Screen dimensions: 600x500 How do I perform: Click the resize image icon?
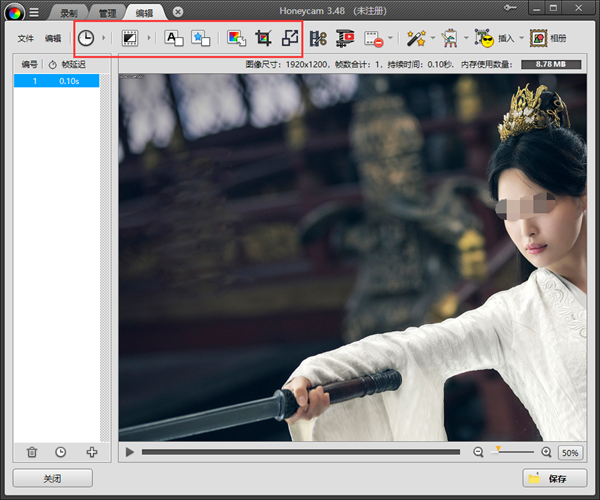point(290,38)
